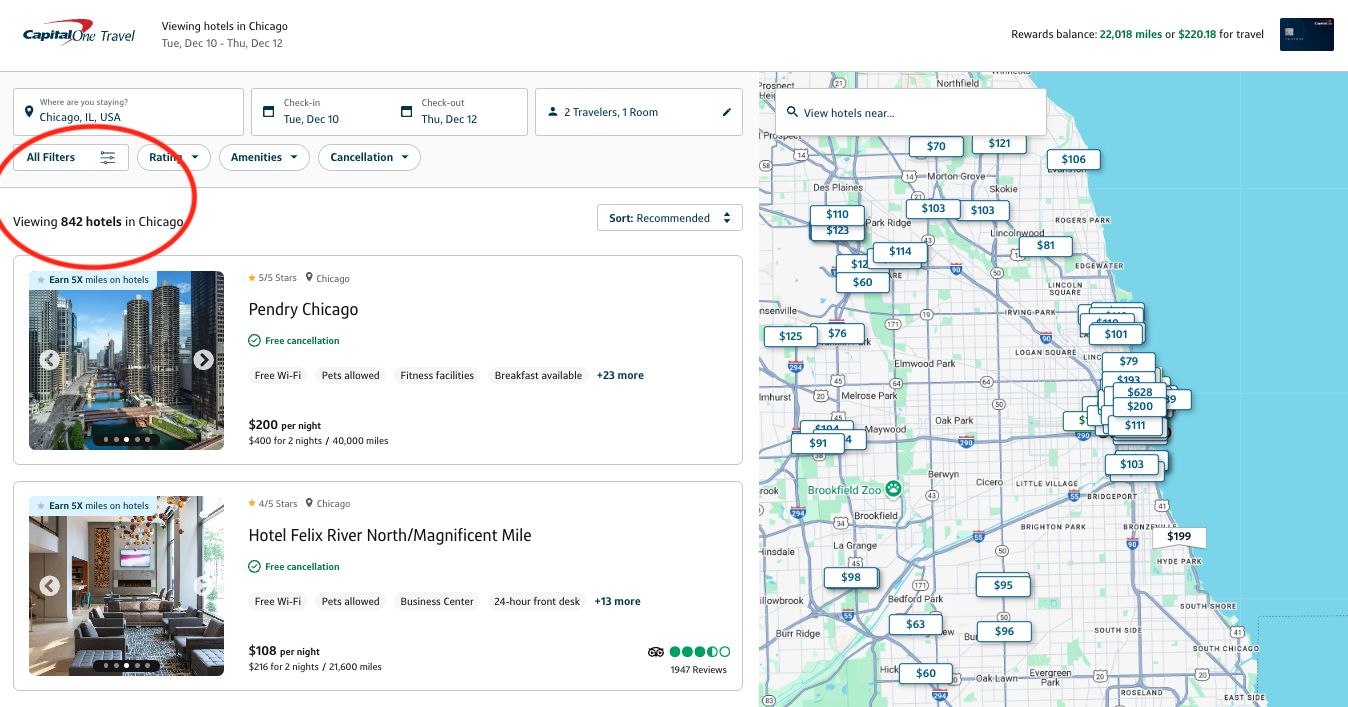The width and height of the screenshot is (1348, 707).
Task: Select the $110 price marker on map
Action: click(x=837, y=214)
